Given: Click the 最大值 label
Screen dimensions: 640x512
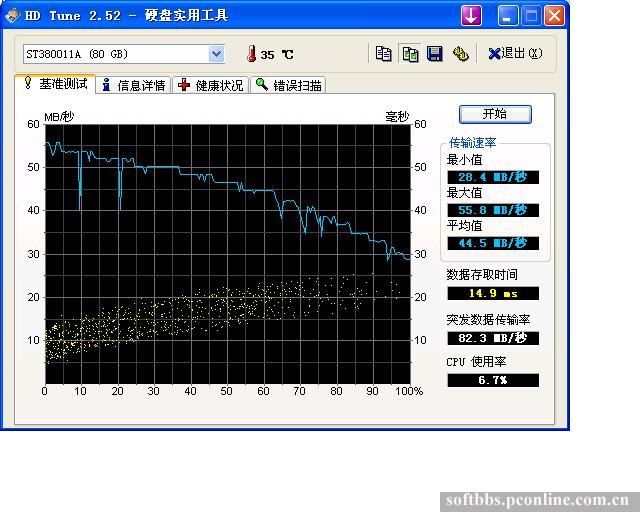Looking at the screenshot, I should click(464, 193).
